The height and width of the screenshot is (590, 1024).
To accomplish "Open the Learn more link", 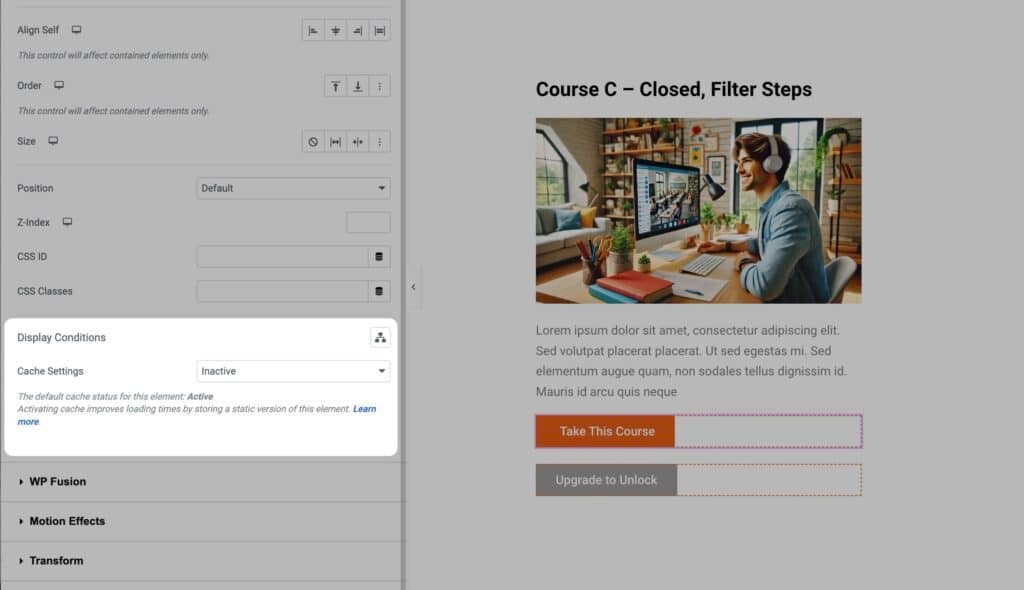I will (364, 409).
